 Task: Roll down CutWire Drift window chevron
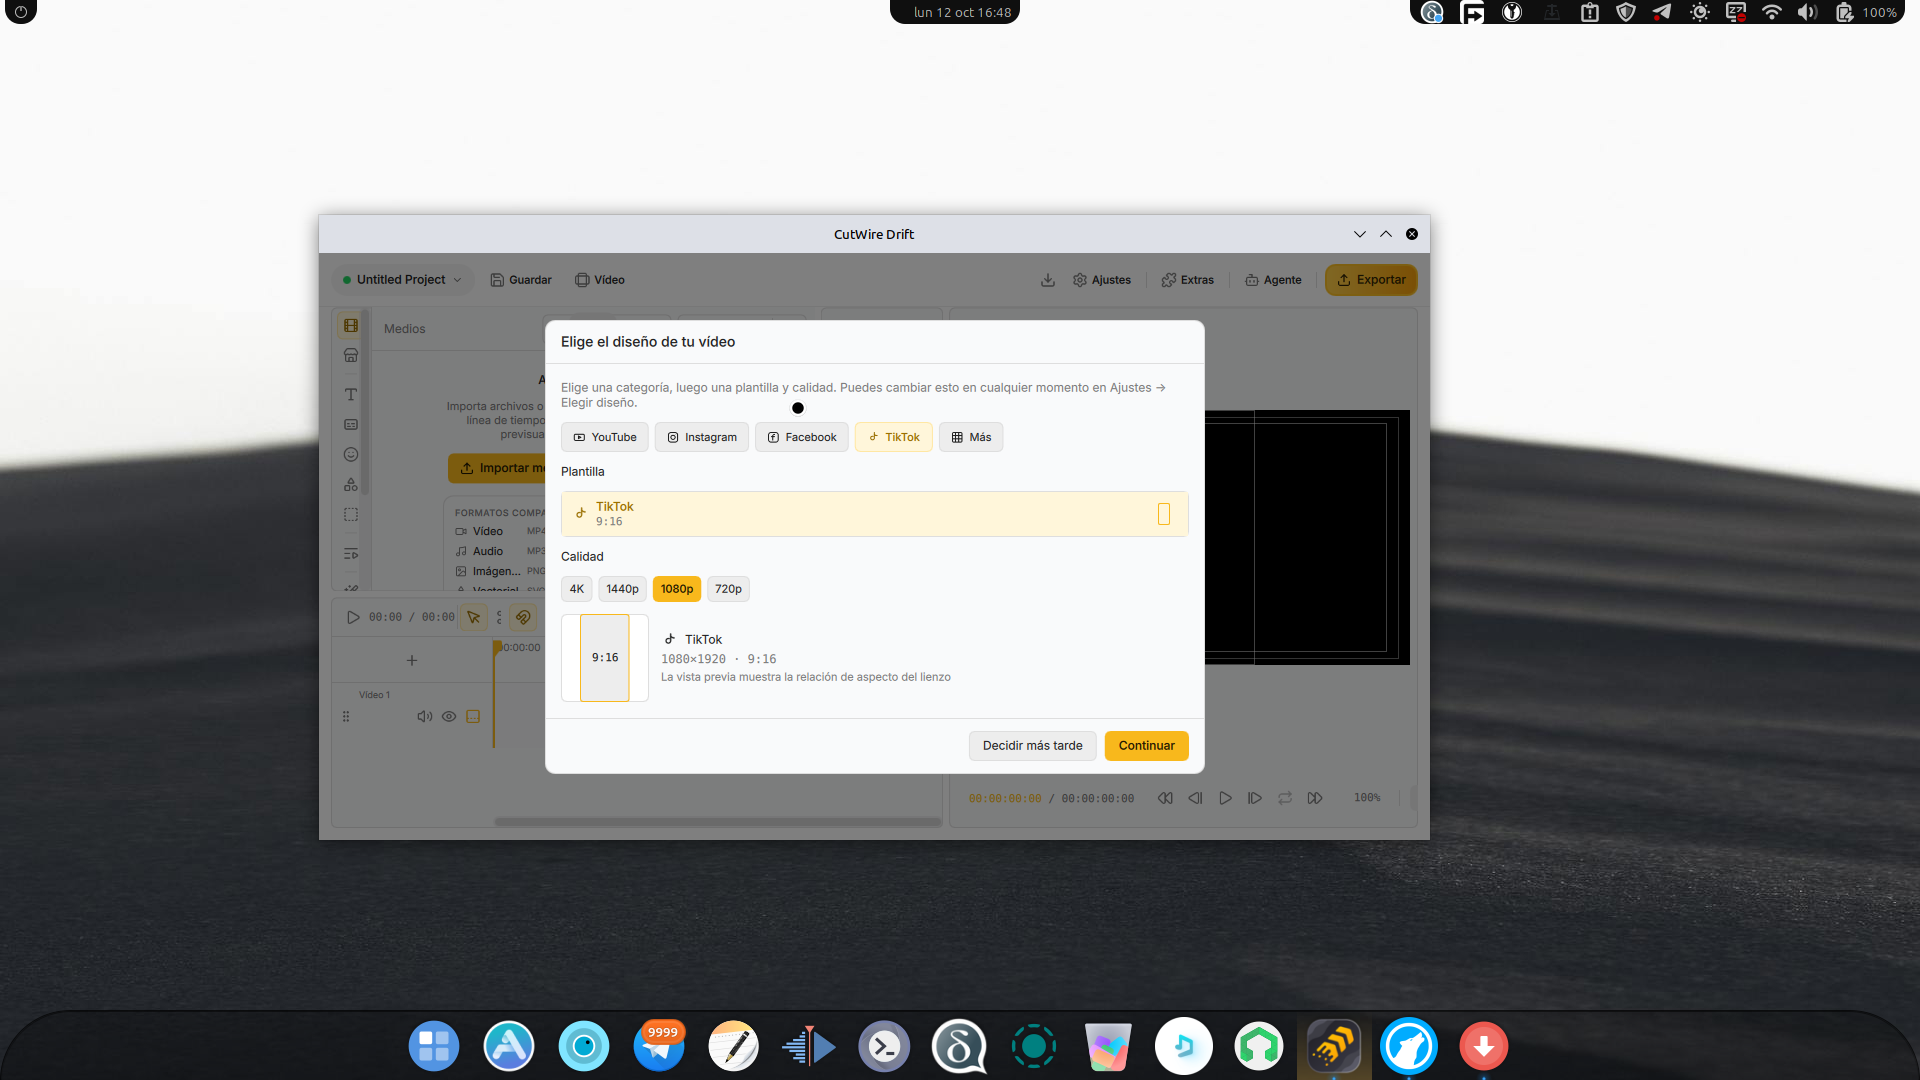[1360, 234]
